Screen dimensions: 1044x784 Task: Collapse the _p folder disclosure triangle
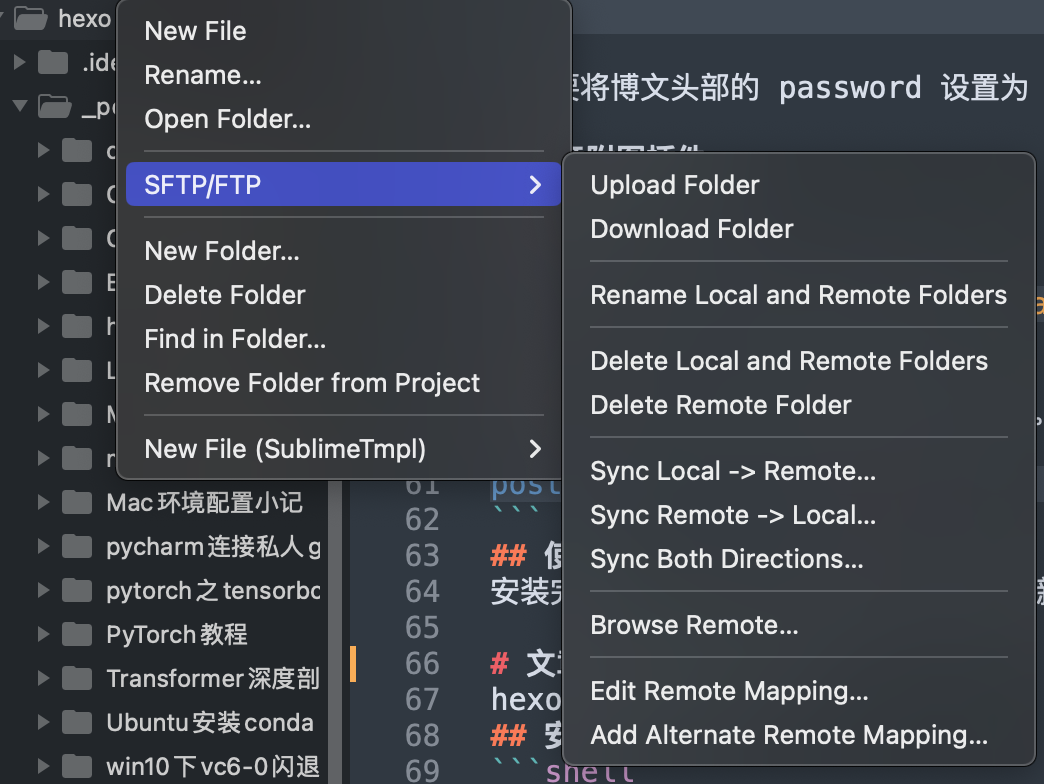pyautogui.click(x=20, y=105)
